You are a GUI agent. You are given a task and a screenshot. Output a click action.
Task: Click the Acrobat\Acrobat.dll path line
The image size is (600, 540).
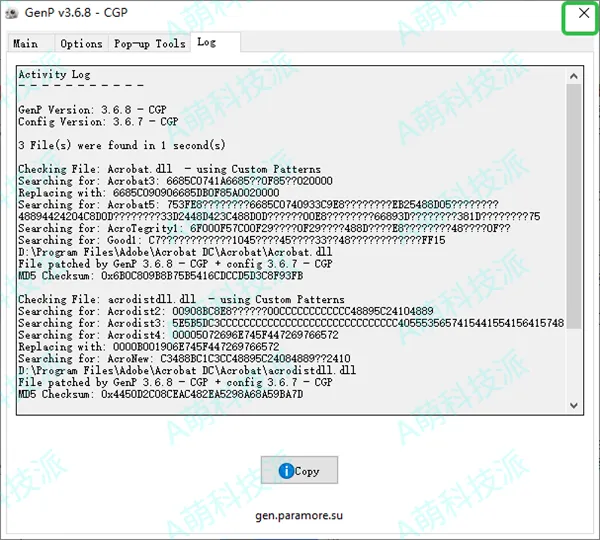[175, 252]
